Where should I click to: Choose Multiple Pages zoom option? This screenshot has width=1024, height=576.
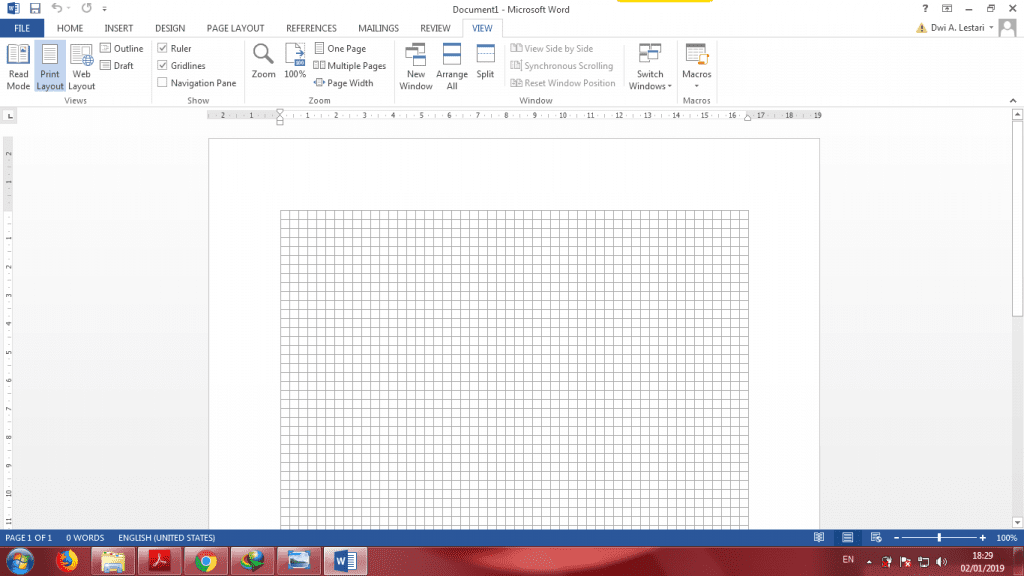(350, 66)
